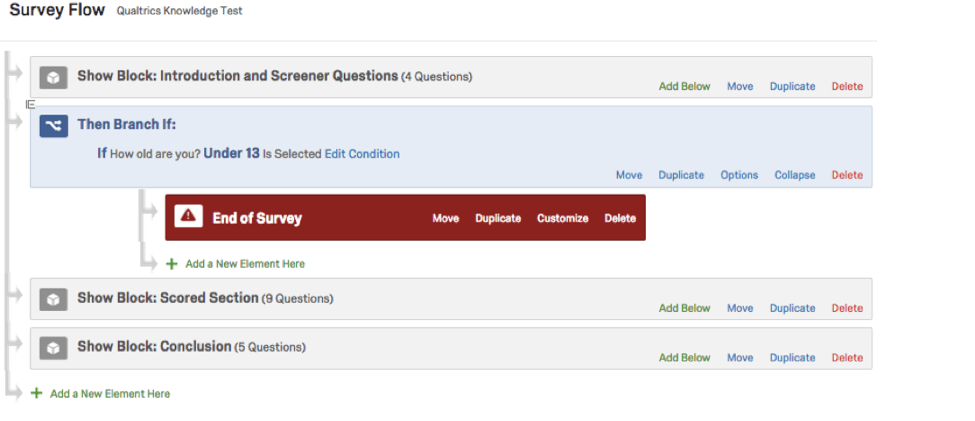This screenshot has width=975, height=421.
Task: Click Edit Condition link in branch
Action: pos(362,154)
